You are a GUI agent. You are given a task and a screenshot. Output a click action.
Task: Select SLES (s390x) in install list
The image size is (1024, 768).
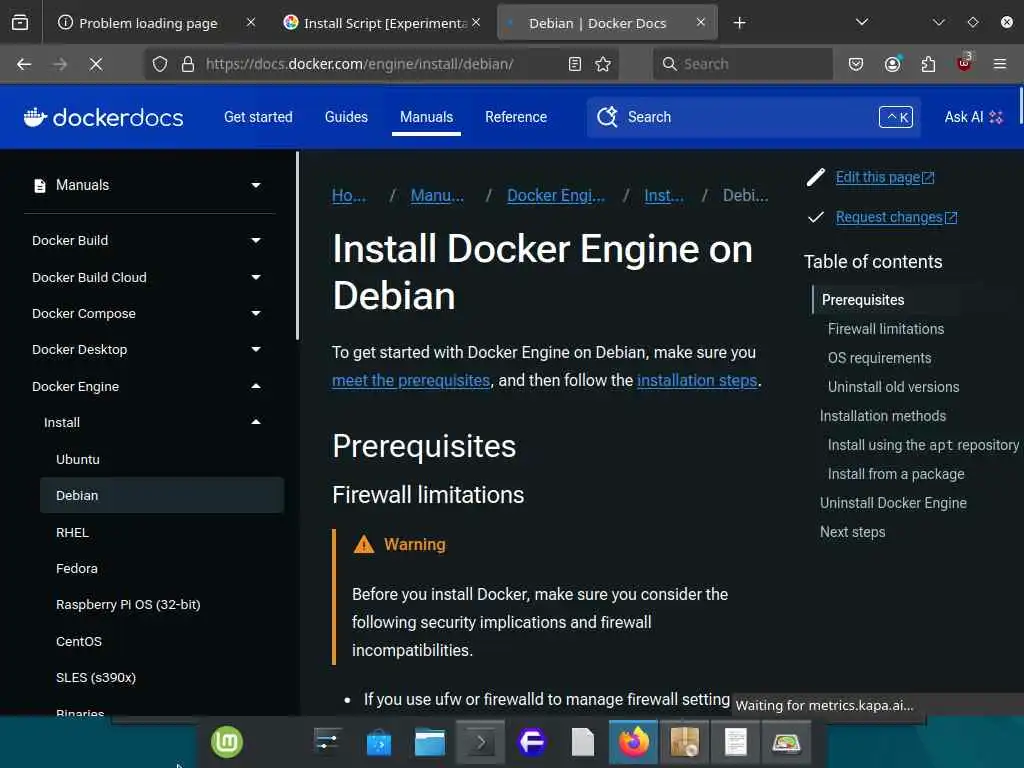[95, 677]
